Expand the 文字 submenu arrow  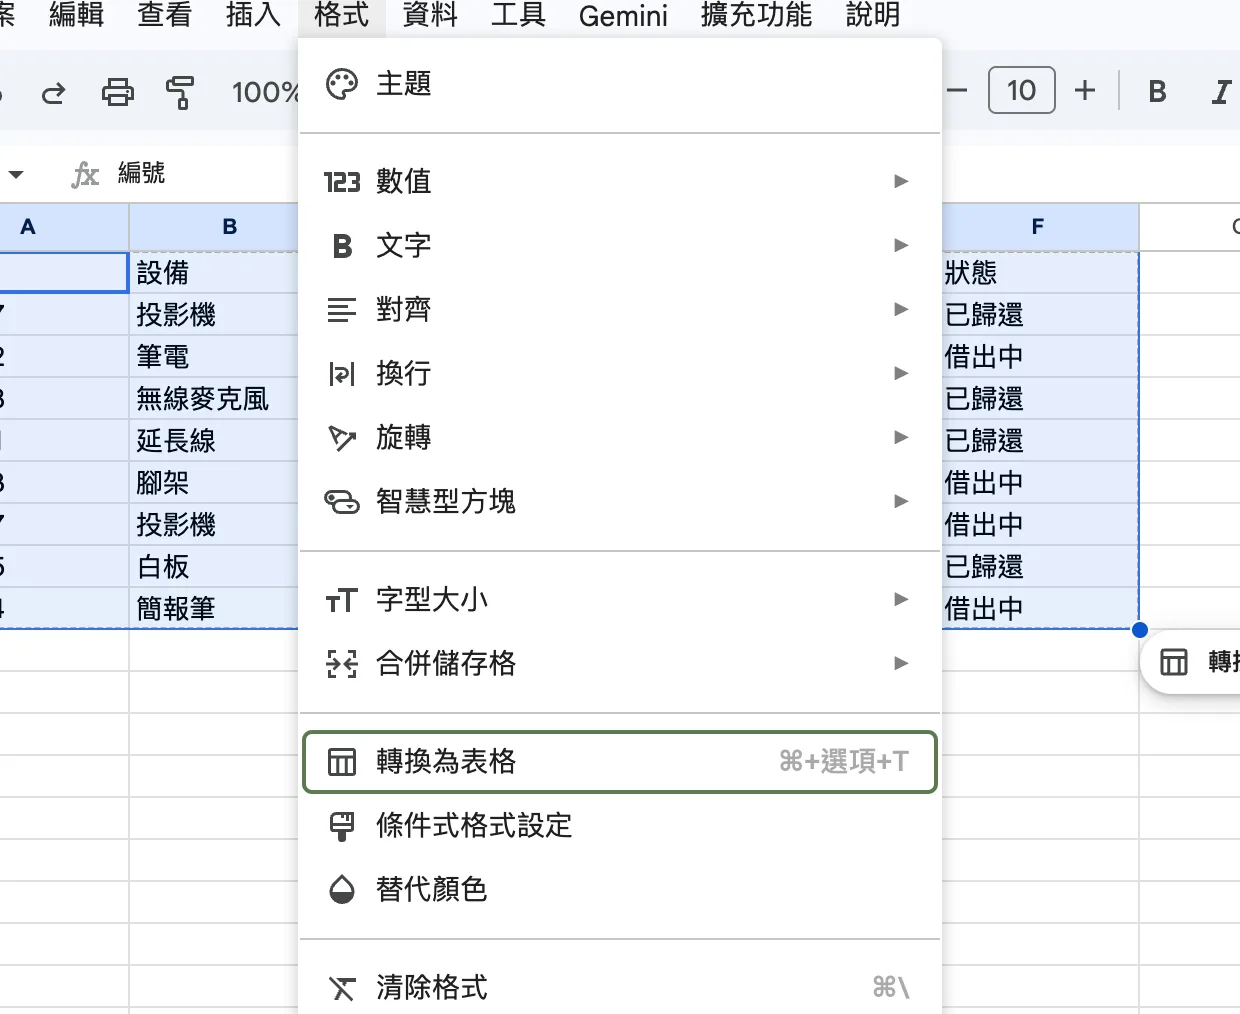click(x=901, y=245)
